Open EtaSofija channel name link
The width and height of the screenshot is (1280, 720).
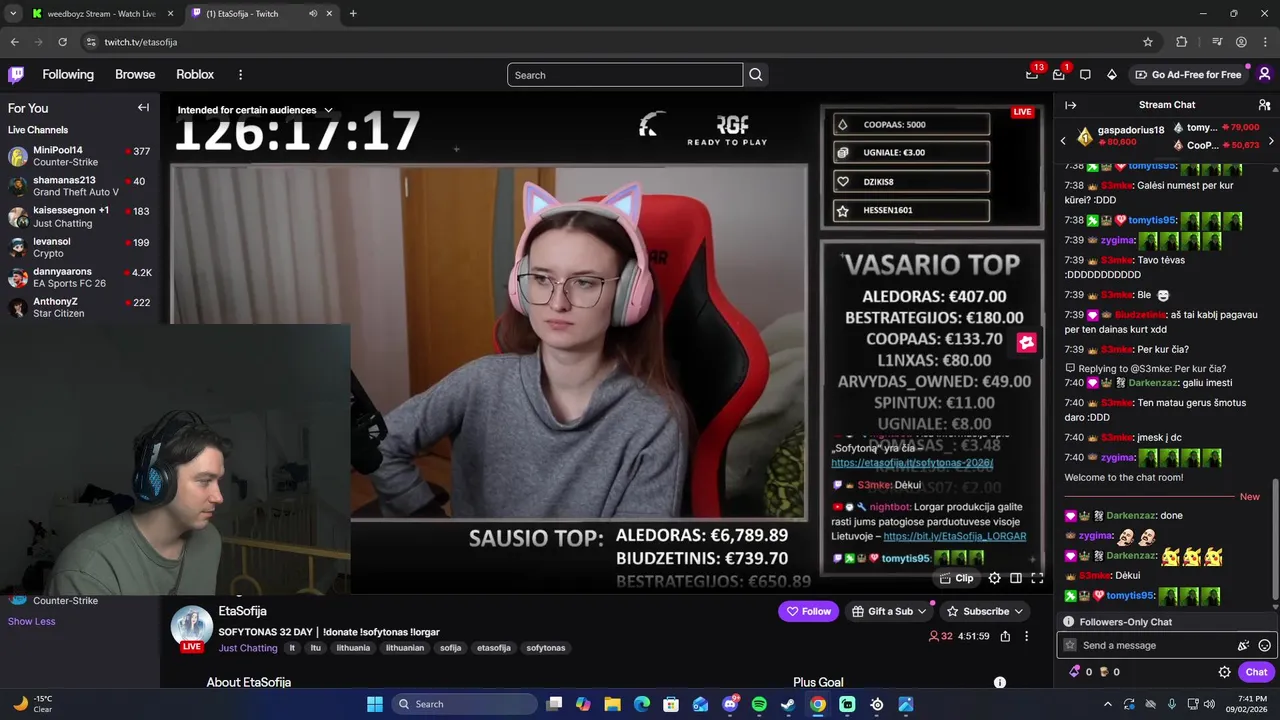point(243,611)
